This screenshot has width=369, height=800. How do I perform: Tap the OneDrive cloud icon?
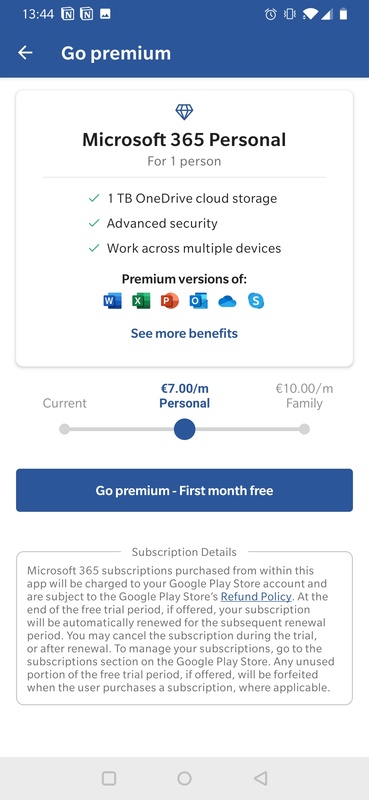227,302
